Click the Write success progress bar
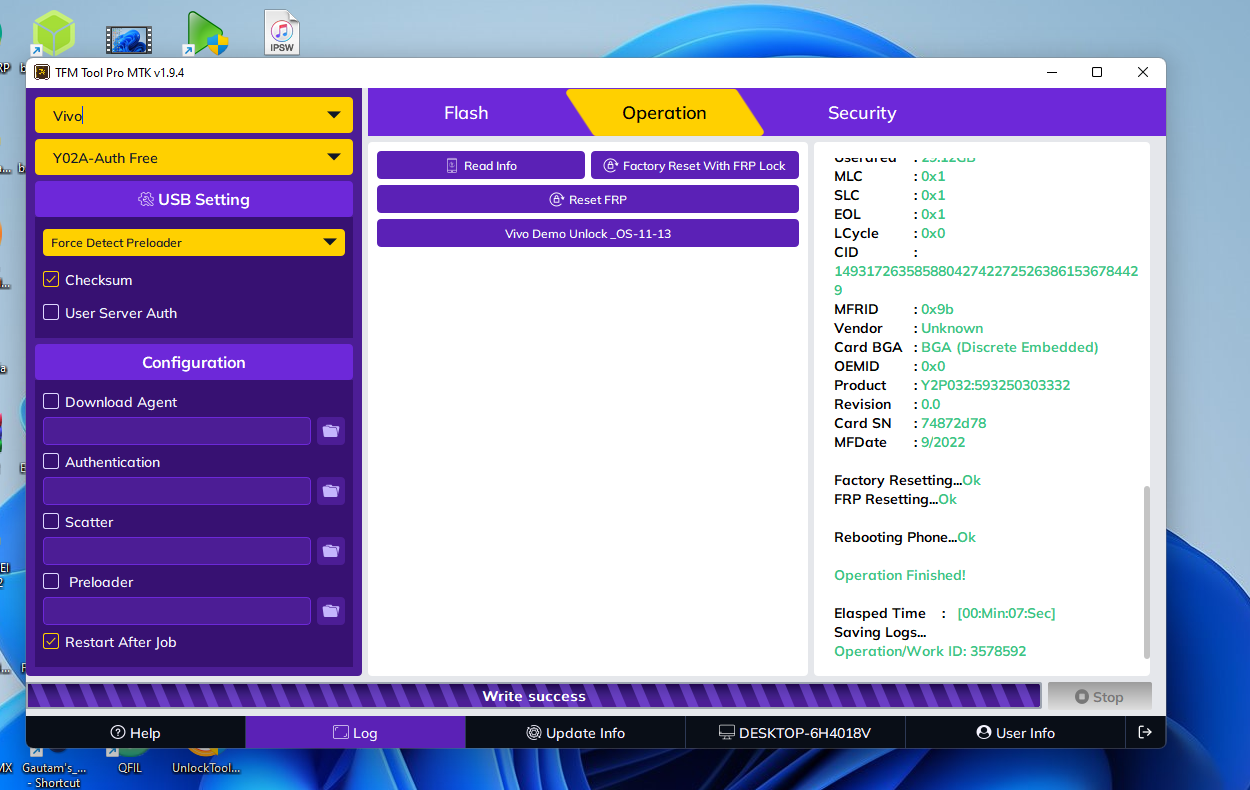 (534, 696)
